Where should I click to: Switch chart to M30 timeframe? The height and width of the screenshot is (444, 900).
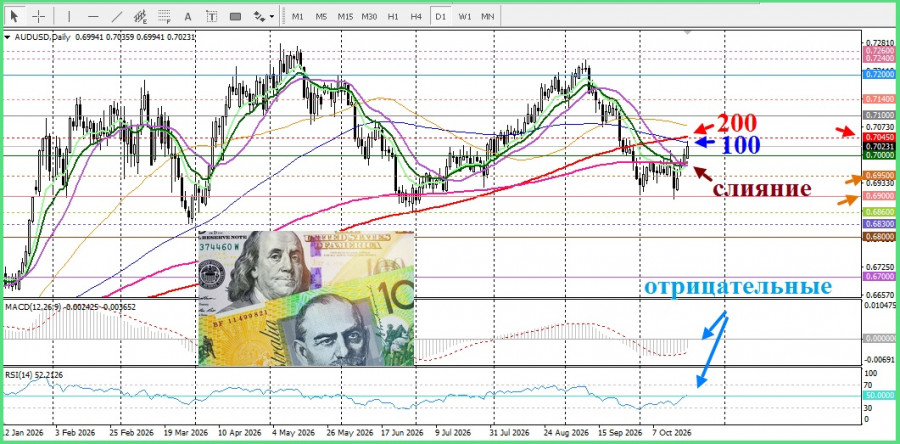point(369,17)
